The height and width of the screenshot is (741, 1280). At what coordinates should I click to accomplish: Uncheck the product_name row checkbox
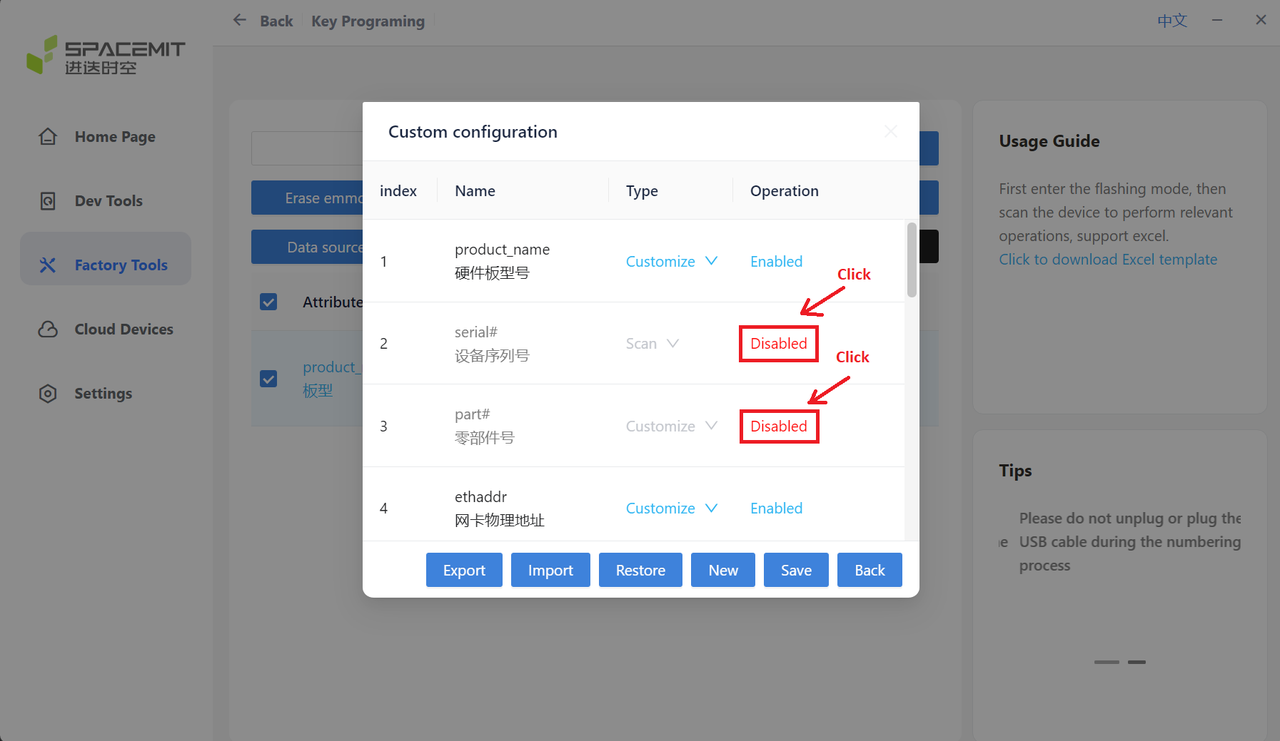click(x=268, y=378)
